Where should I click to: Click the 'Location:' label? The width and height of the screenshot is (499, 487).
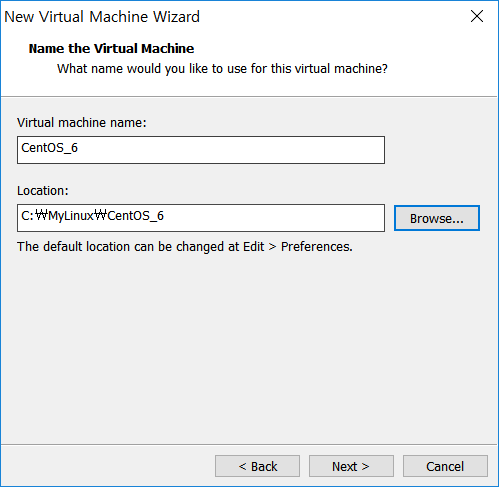click(43, 191)
